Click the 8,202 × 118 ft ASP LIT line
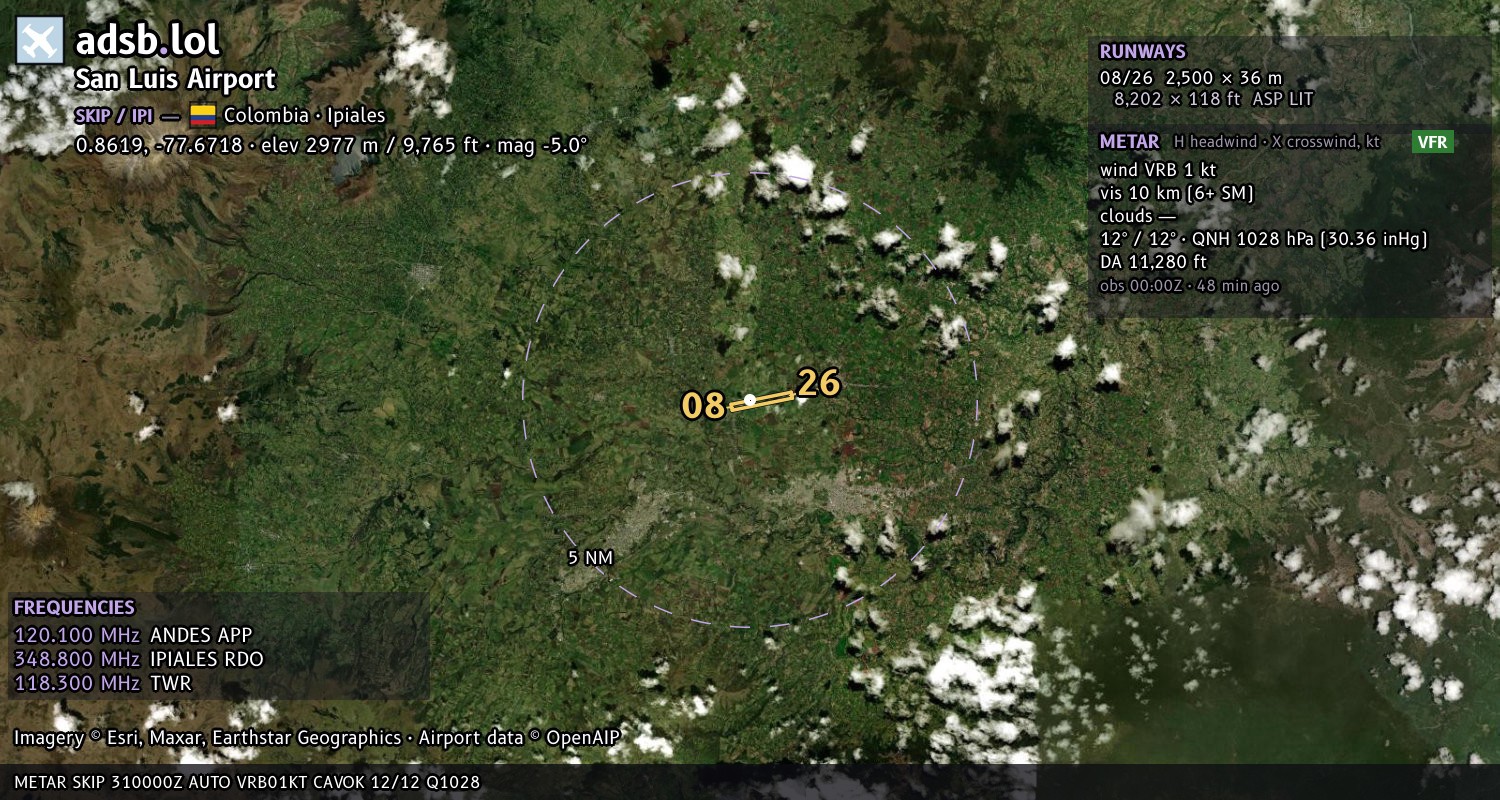 tap(1213, 99)
